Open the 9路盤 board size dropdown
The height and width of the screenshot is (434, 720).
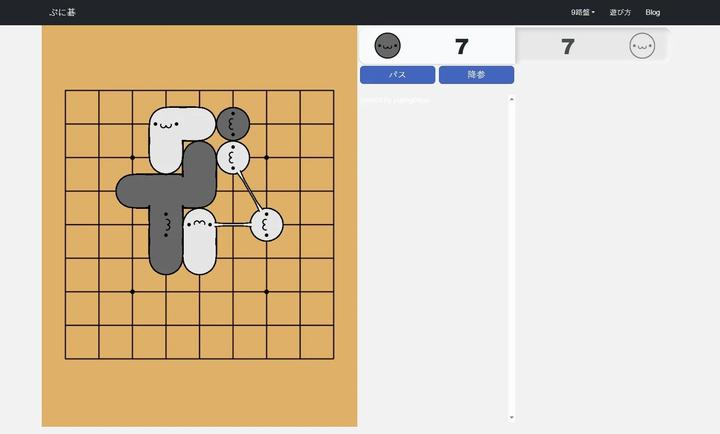click(582, 12)
